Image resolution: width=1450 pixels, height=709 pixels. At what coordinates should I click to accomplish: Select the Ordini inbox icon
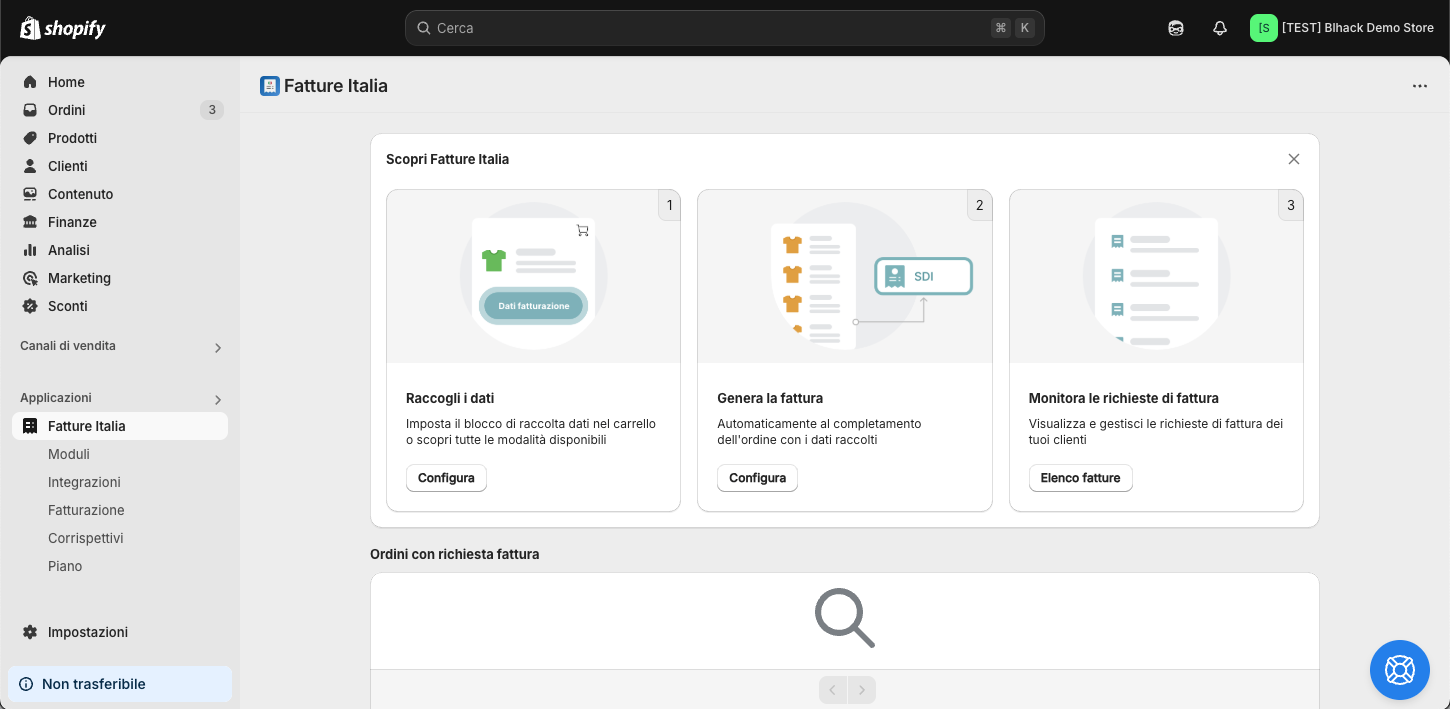(30, 110)
